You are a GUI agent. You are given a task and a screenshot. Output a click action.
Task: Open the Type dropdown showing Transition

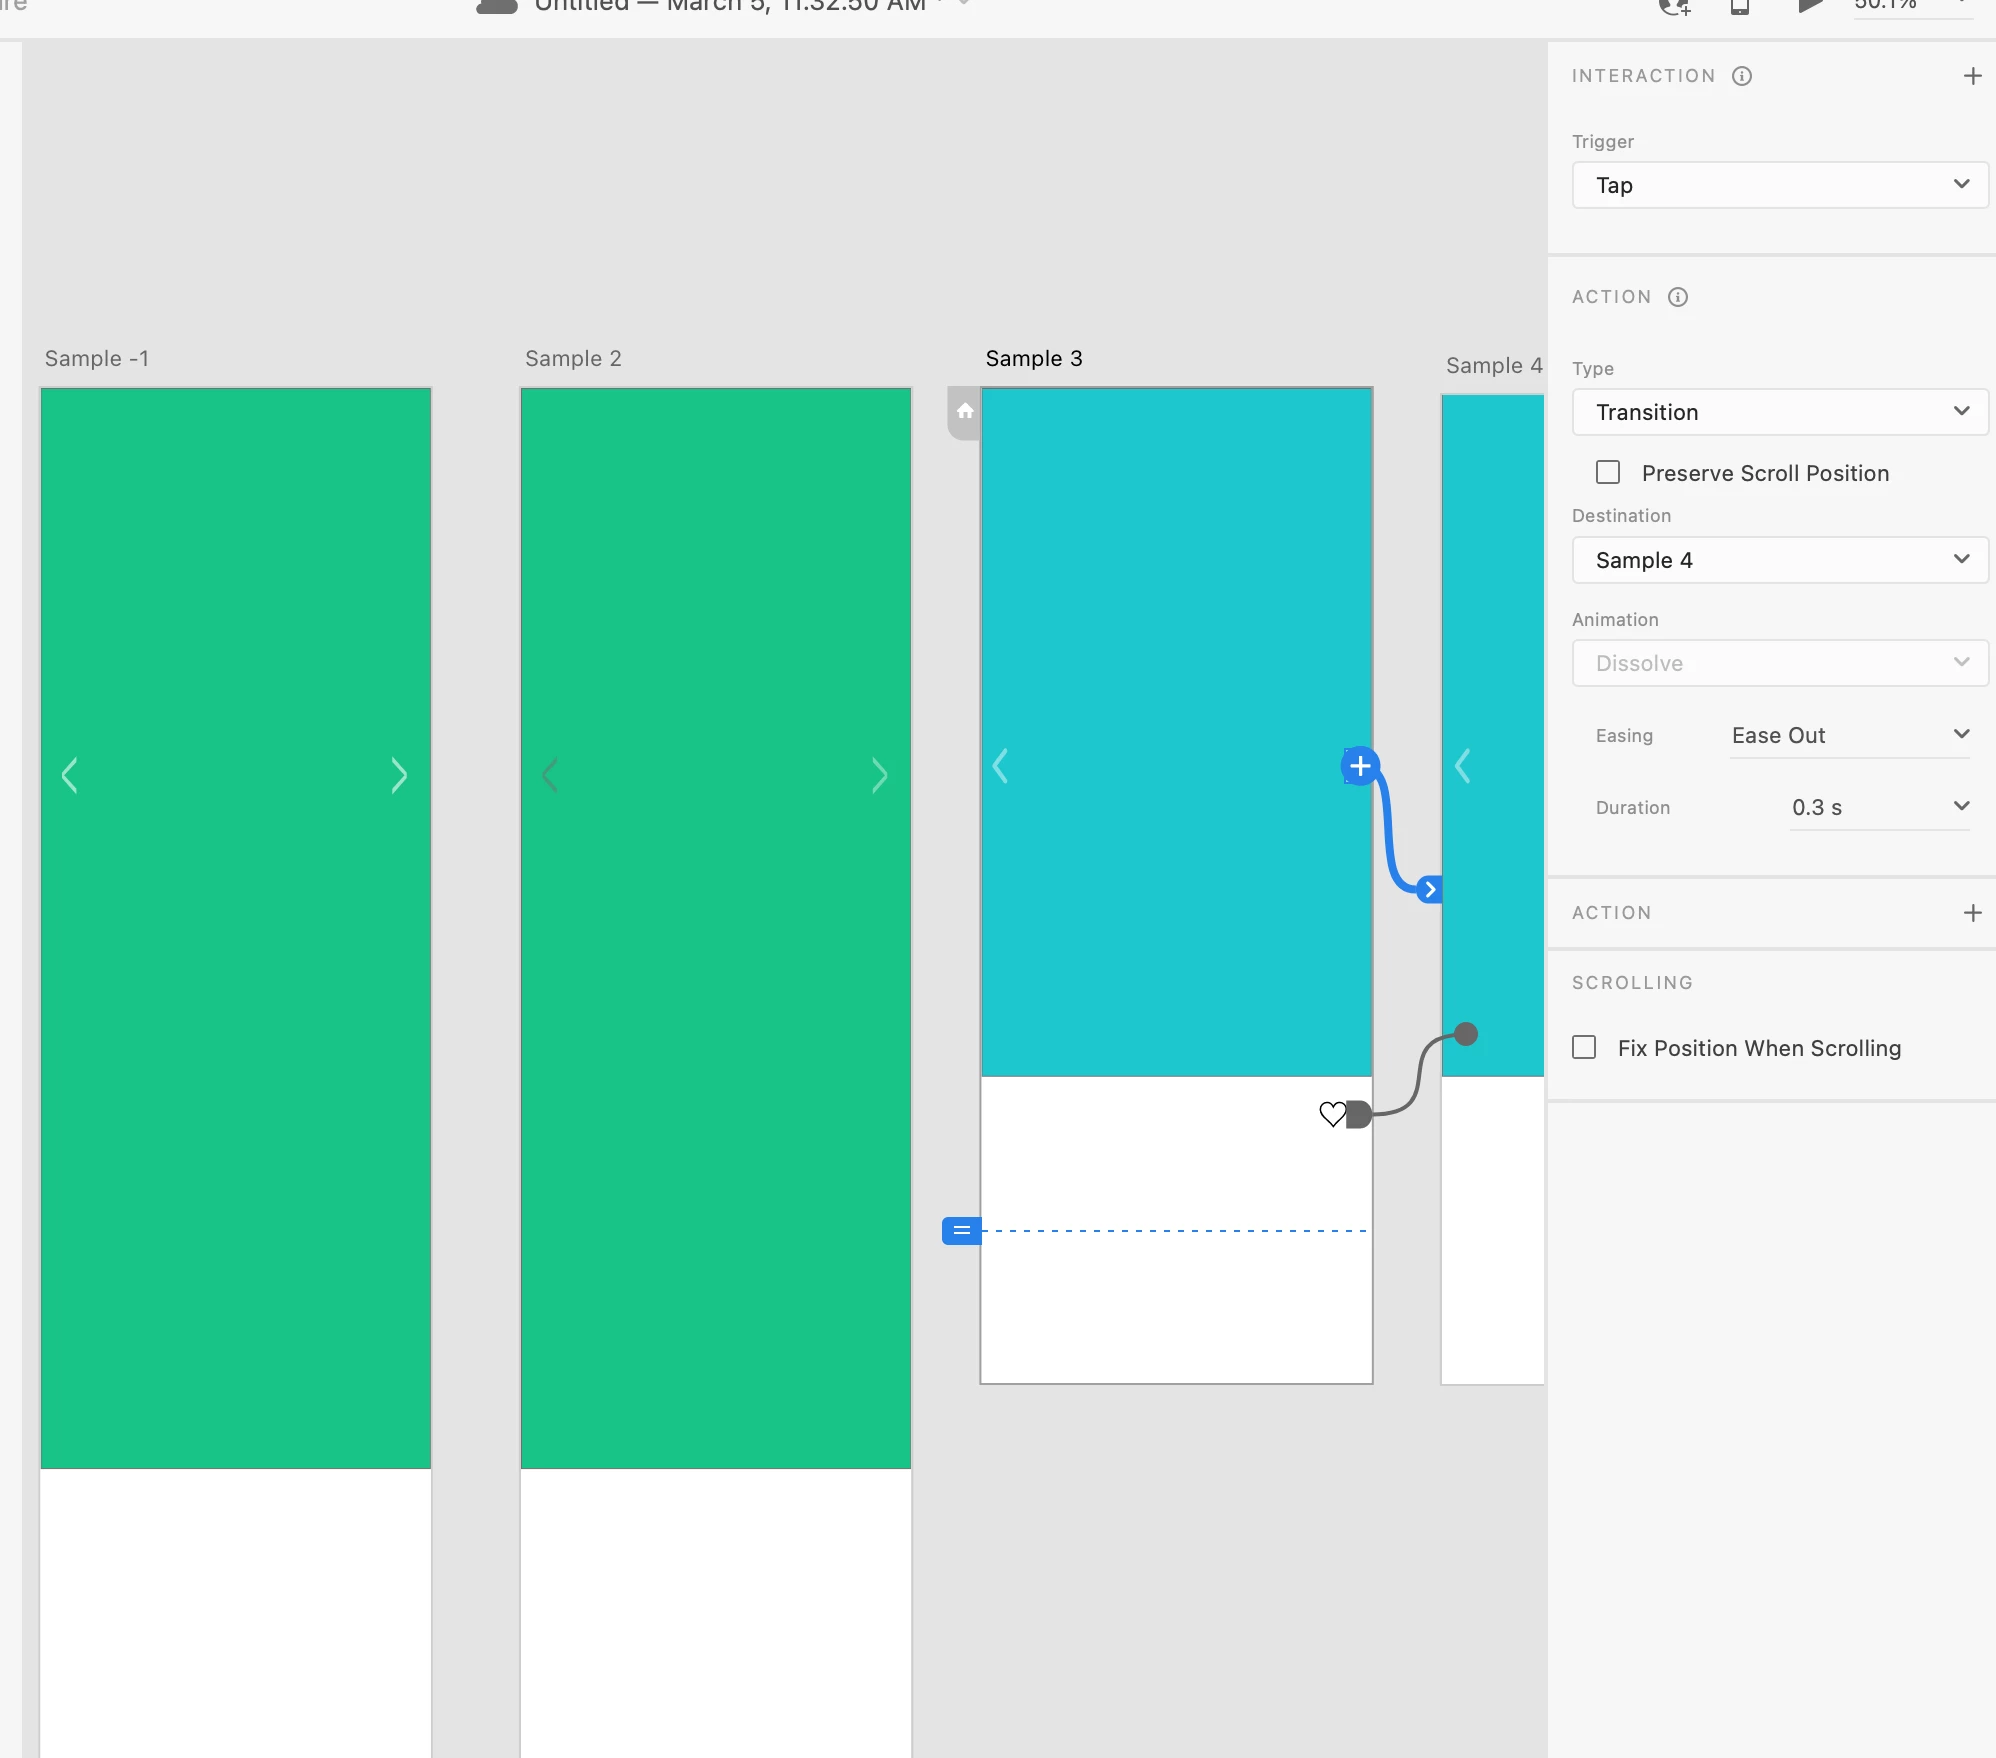1780,412
